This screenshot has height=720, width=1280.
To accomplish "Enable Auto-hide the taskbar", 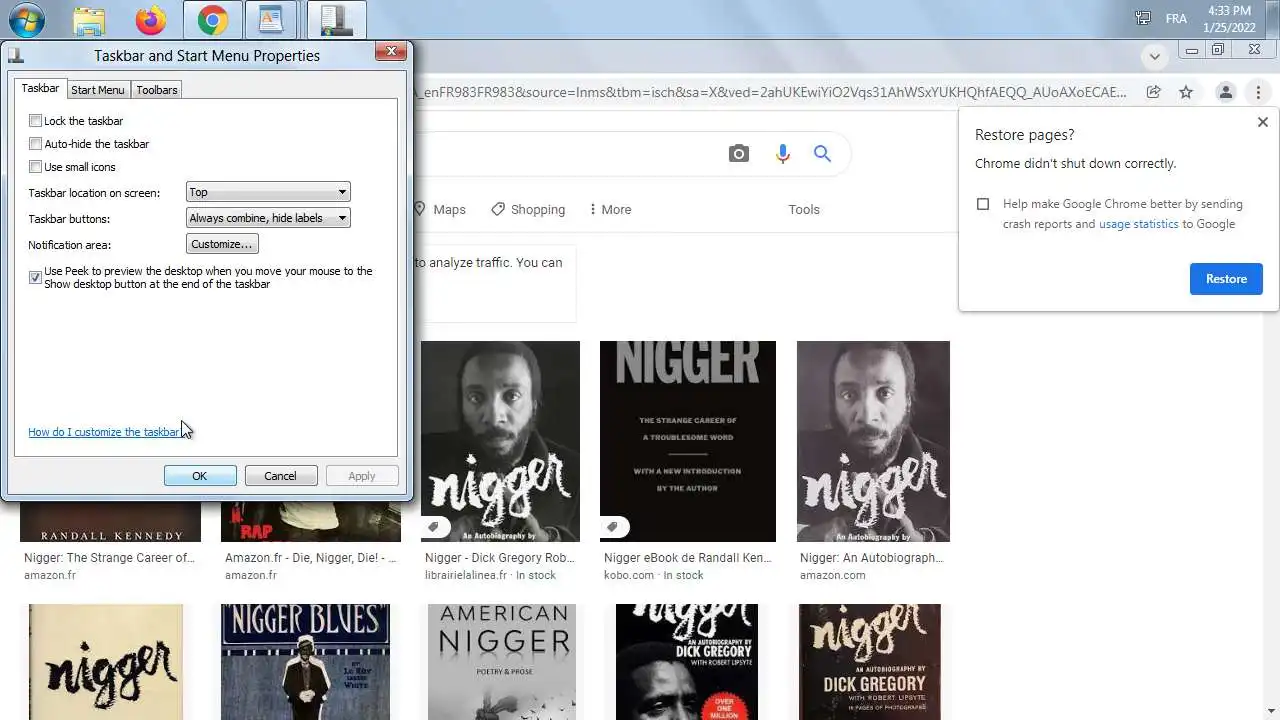I will (x=36, y=144).
